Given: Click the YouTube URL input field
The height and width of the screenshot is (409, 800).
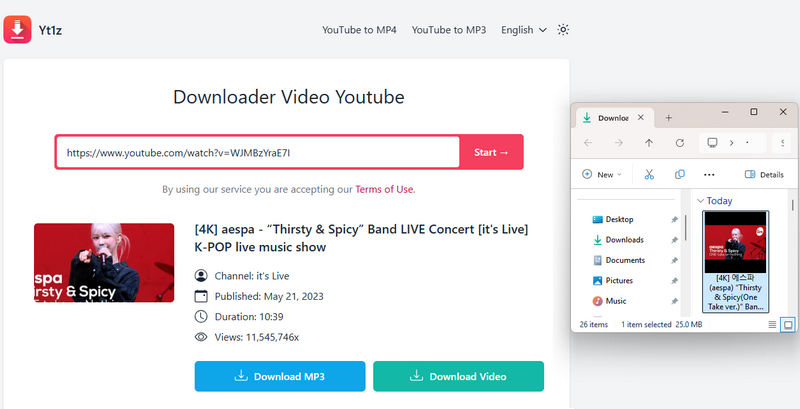Looking at the screenshot, I should [257, 153].
